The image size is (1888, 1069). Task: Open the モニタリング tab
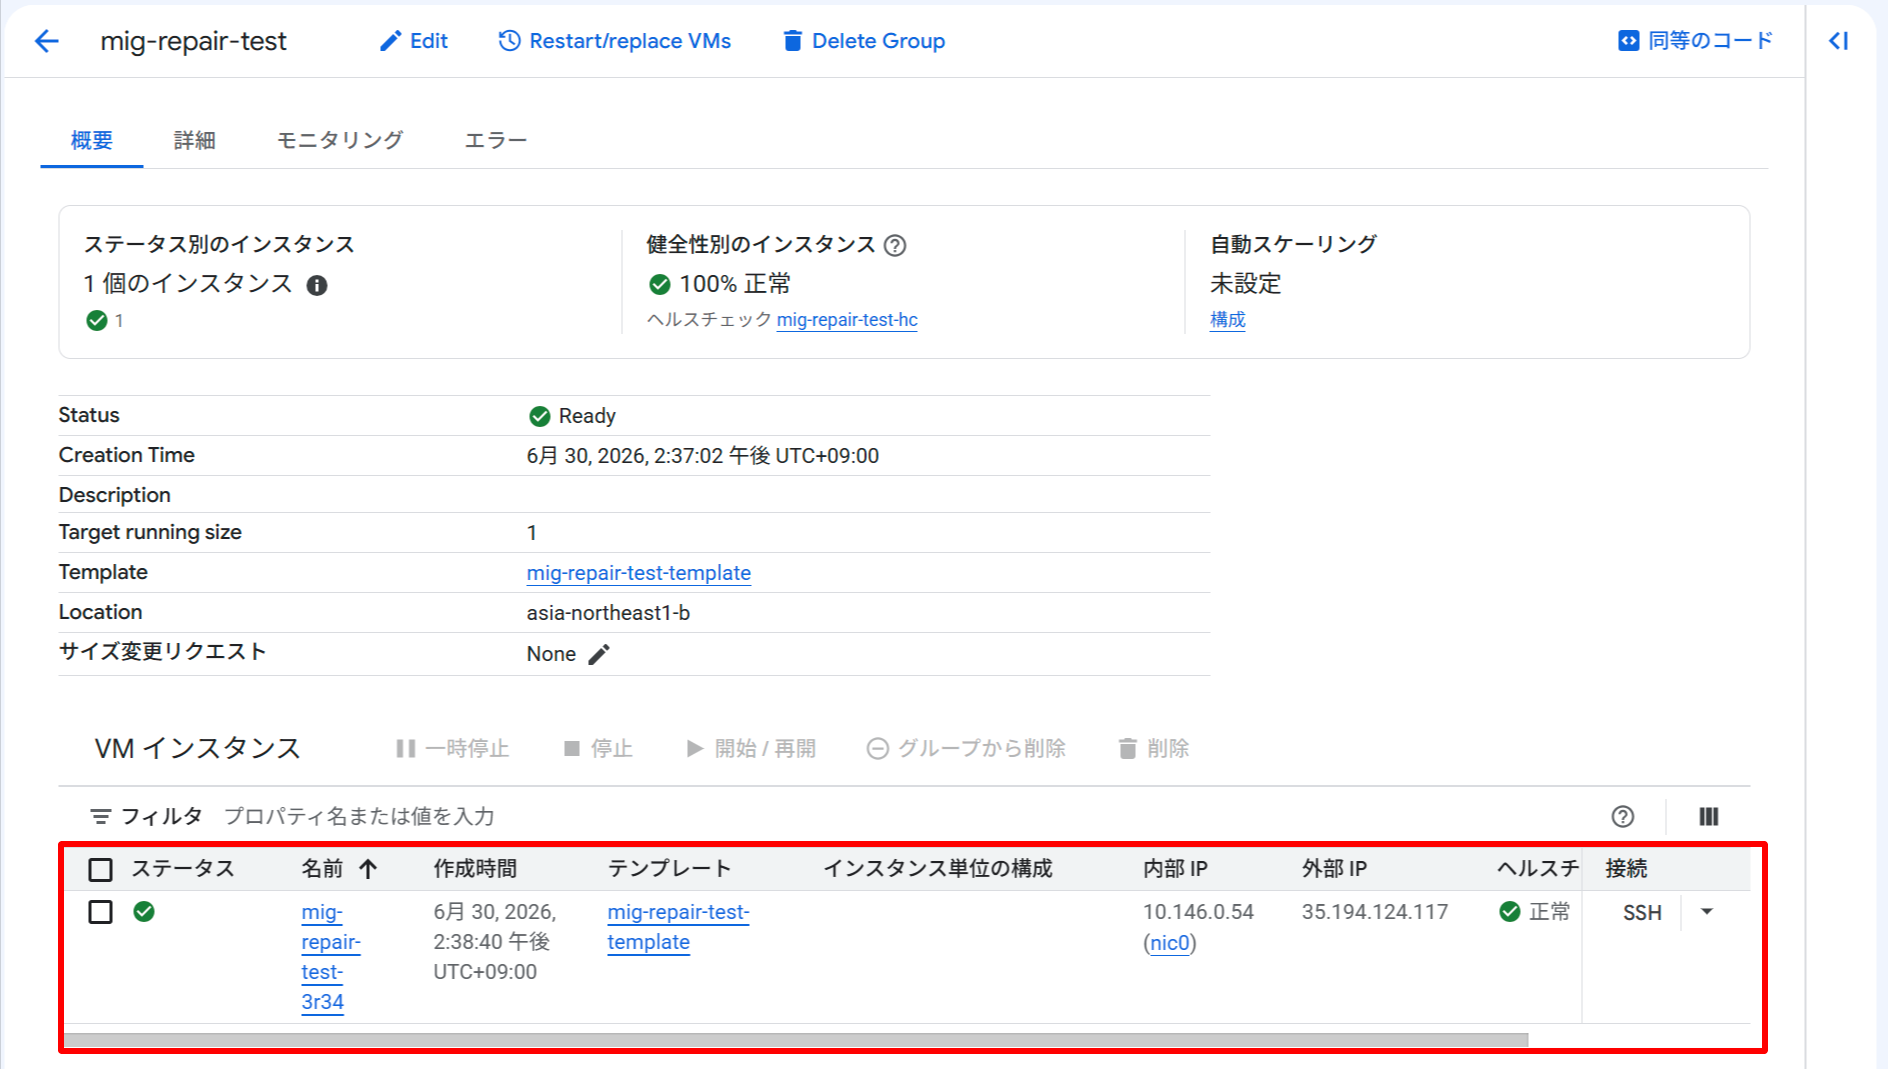click(x=340, y=140)
